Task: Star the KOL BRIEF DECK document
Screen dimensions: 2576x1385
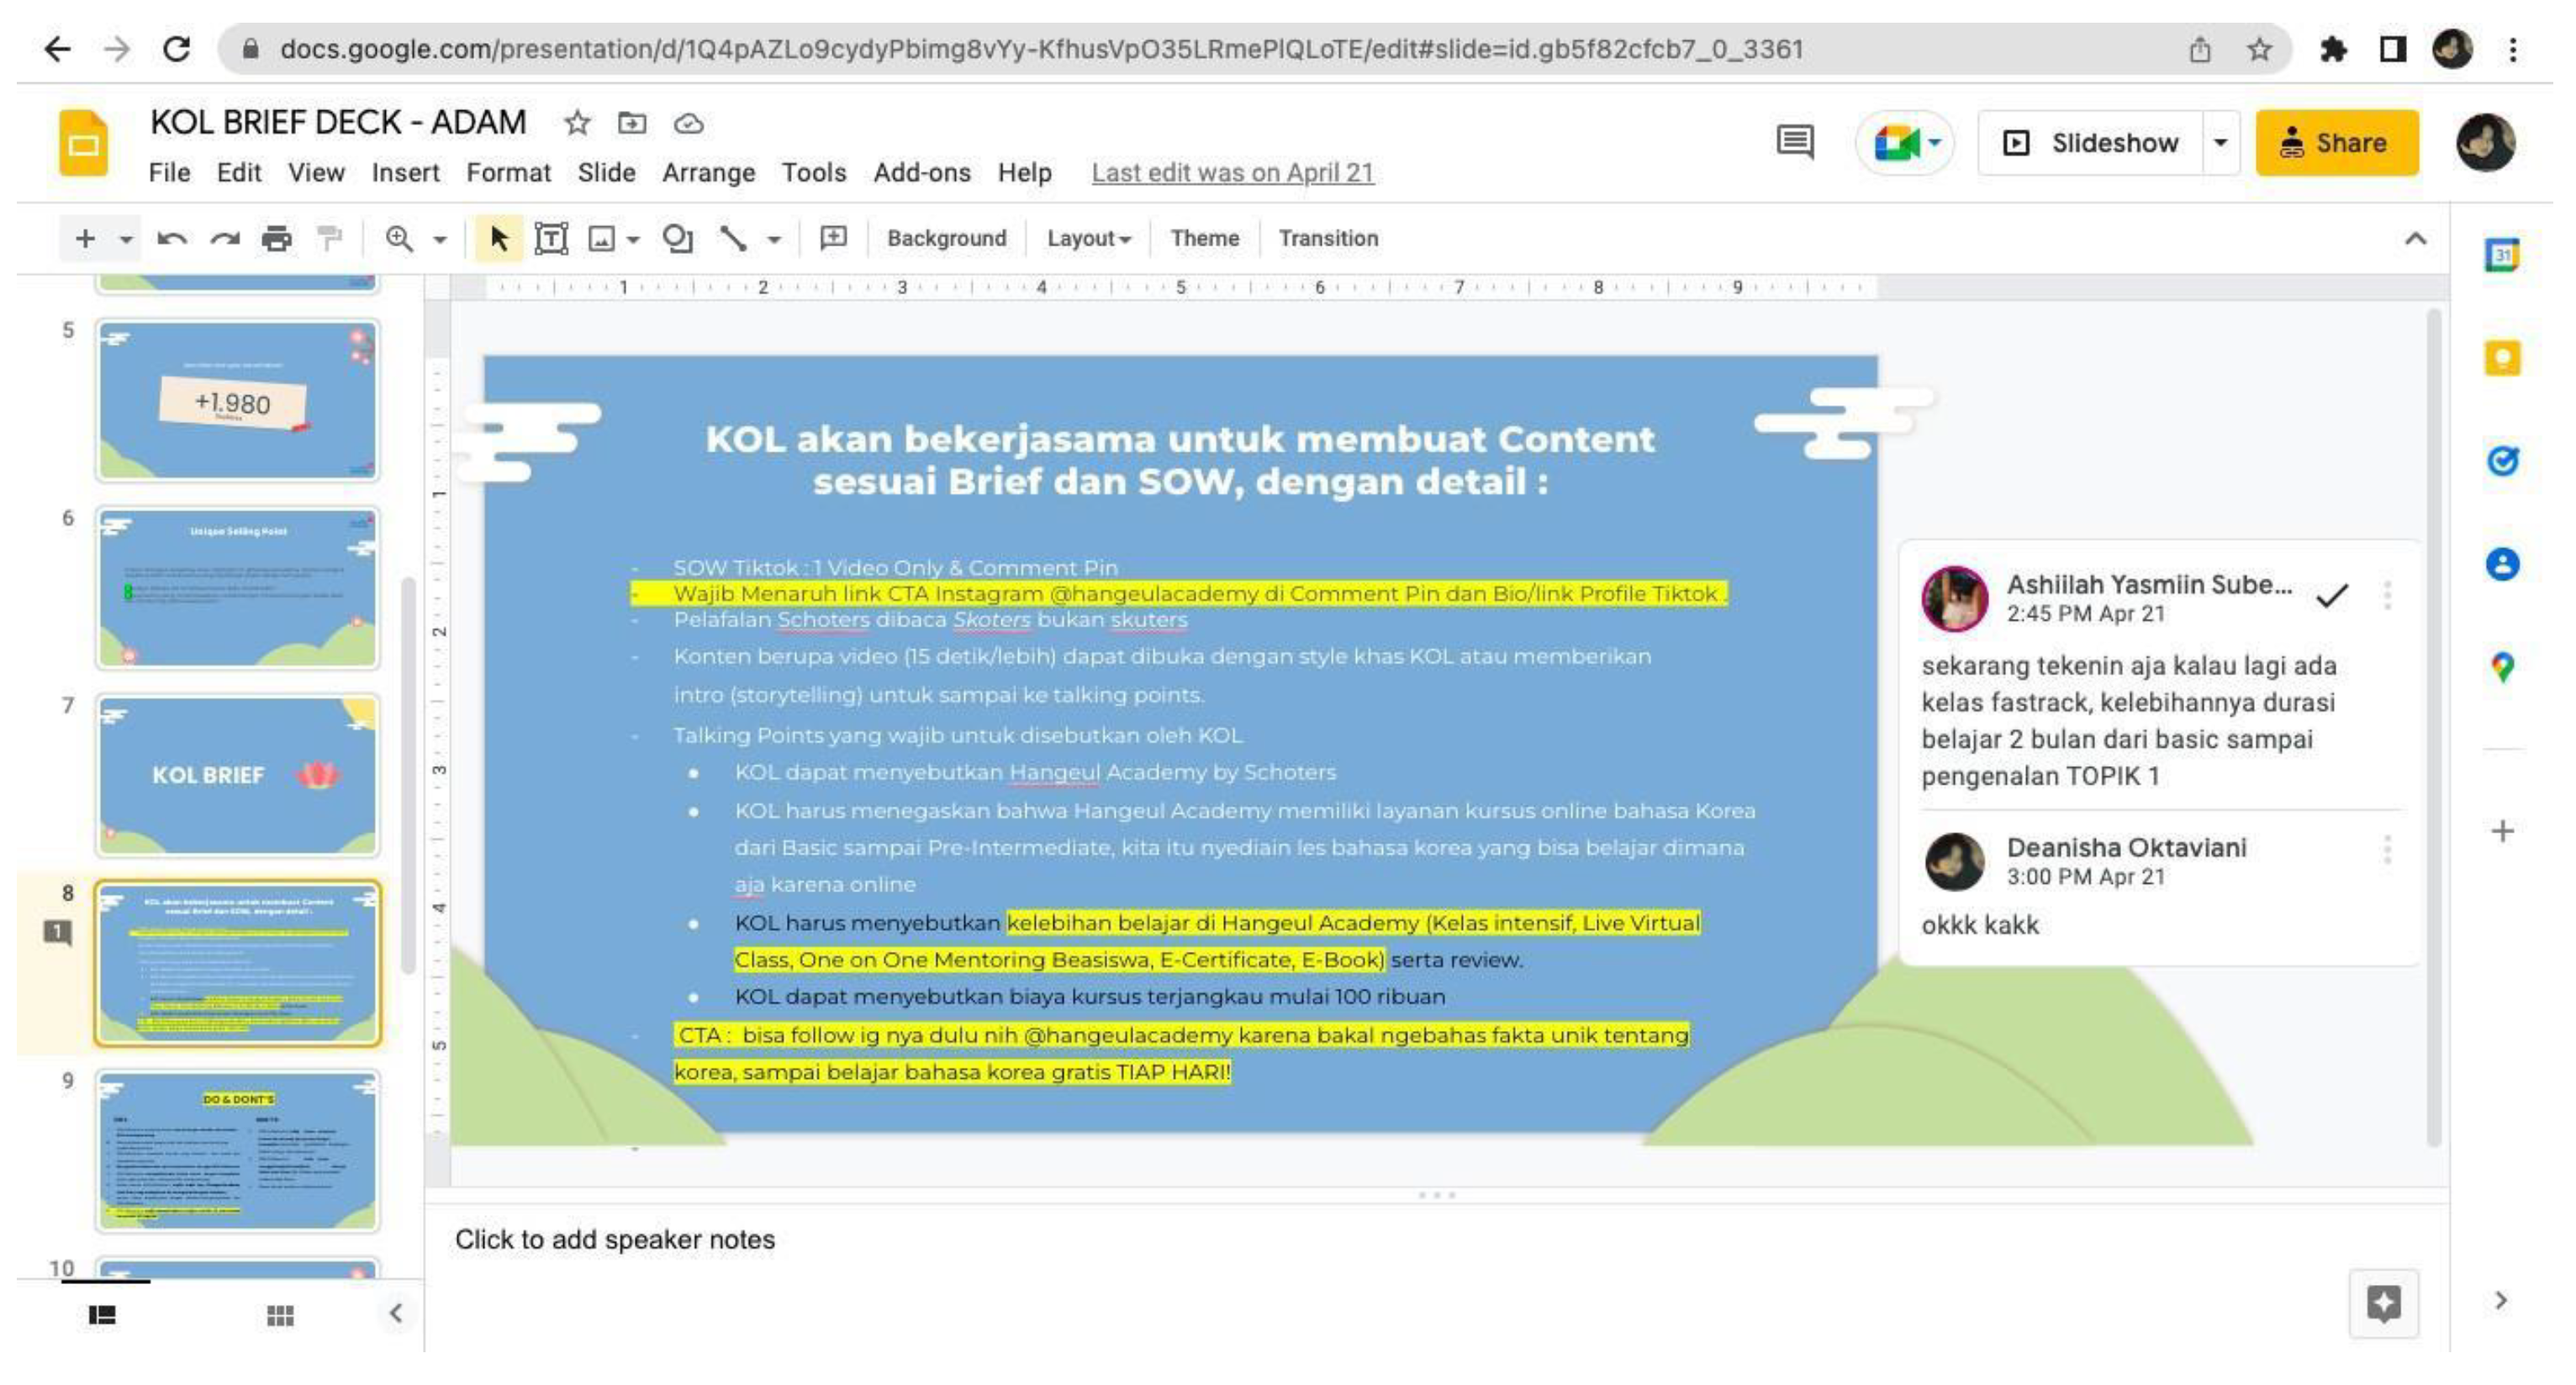Action: pos(577,123)
